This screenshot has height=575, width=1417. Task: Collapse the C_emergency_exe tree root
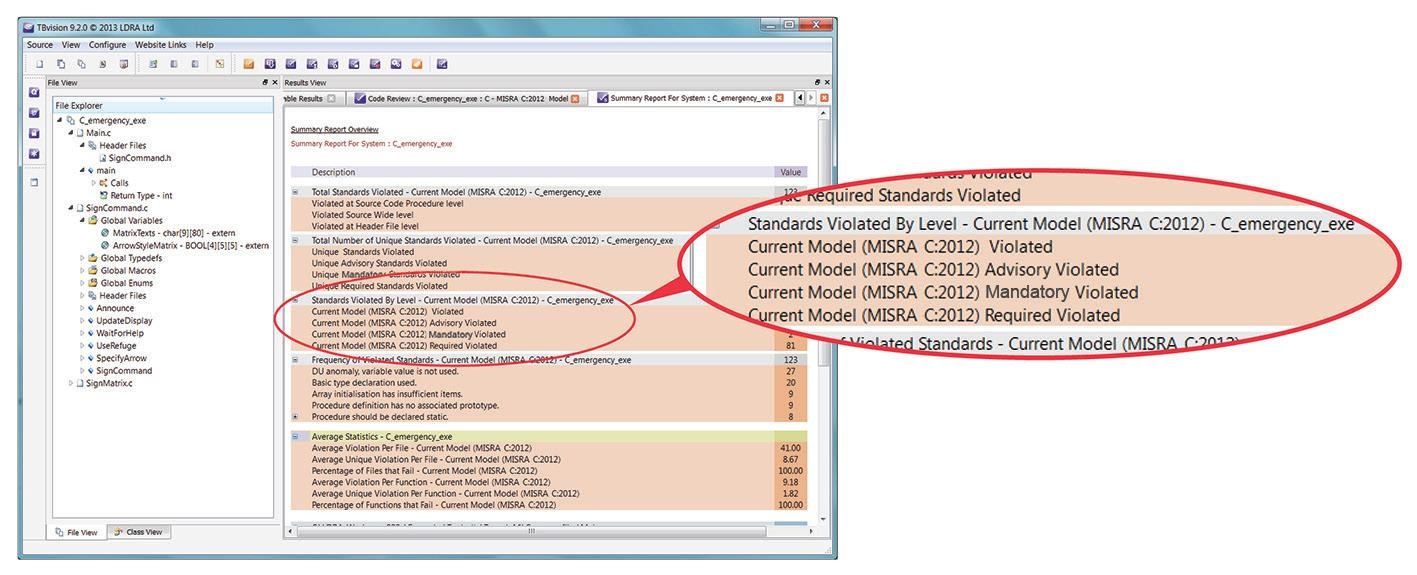pyautogui.click(x=60, y=120)
